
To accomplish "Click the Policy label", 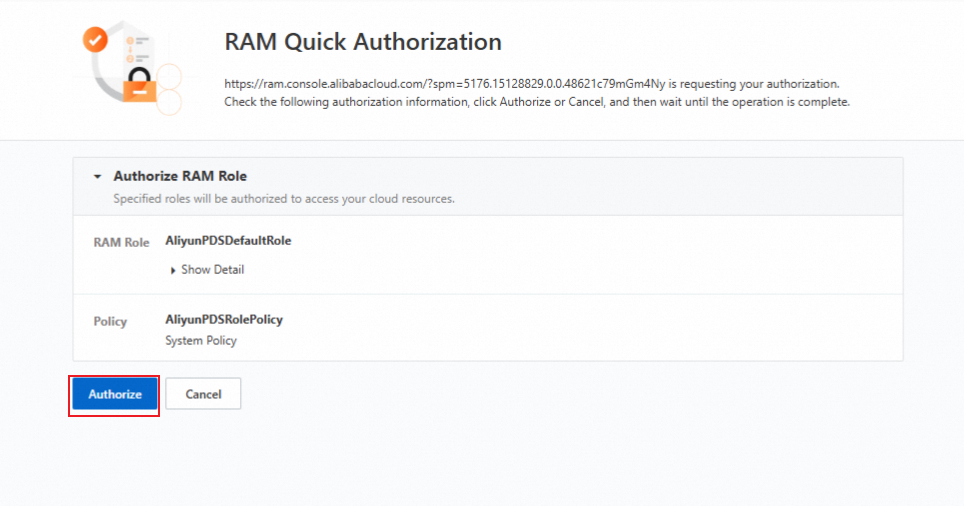I will coord(110,322).
